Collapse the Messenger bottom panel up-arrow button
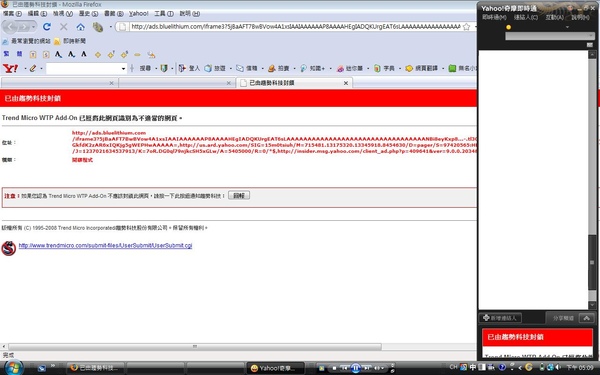 [x=586, y=318]
